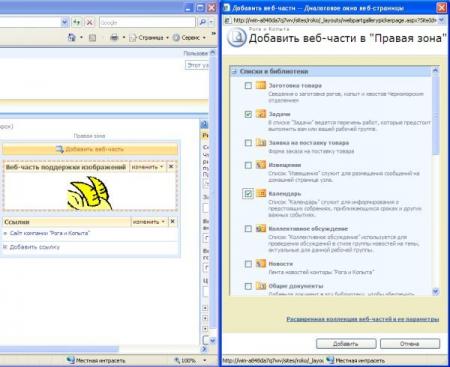Click the Общие документы library icon
The image size is (450, 367).
[261, 286]
